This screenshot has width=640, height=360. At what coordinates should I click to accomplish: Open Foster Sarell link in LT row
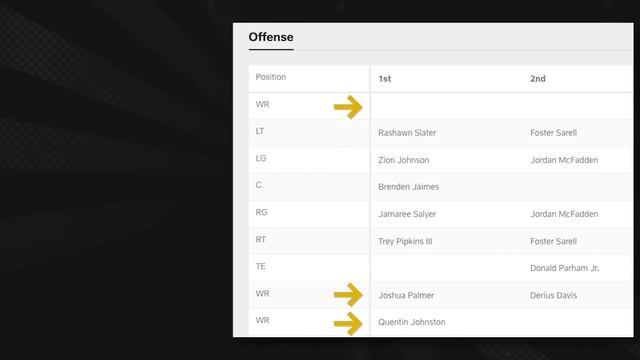553,133
